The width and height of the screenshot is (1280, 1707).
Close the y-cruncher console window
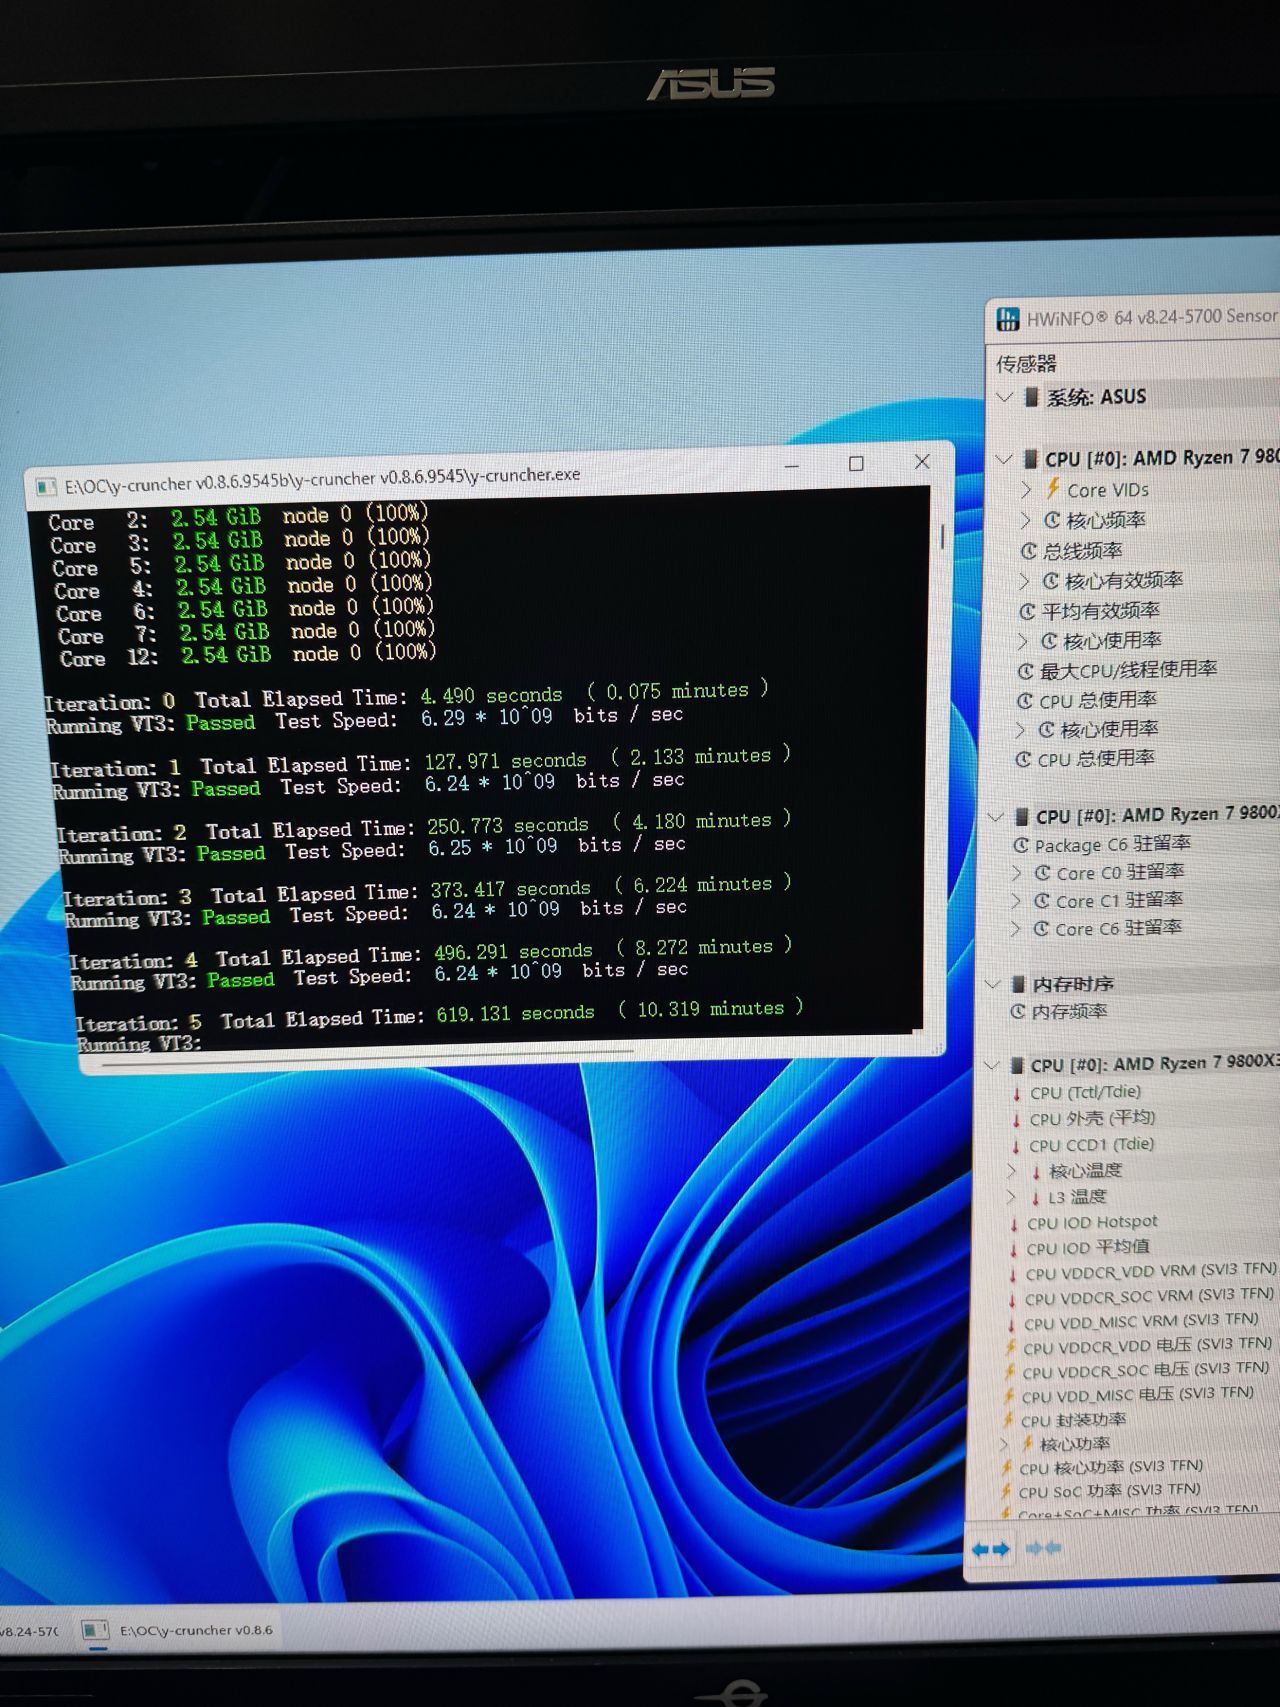point(922,461)
